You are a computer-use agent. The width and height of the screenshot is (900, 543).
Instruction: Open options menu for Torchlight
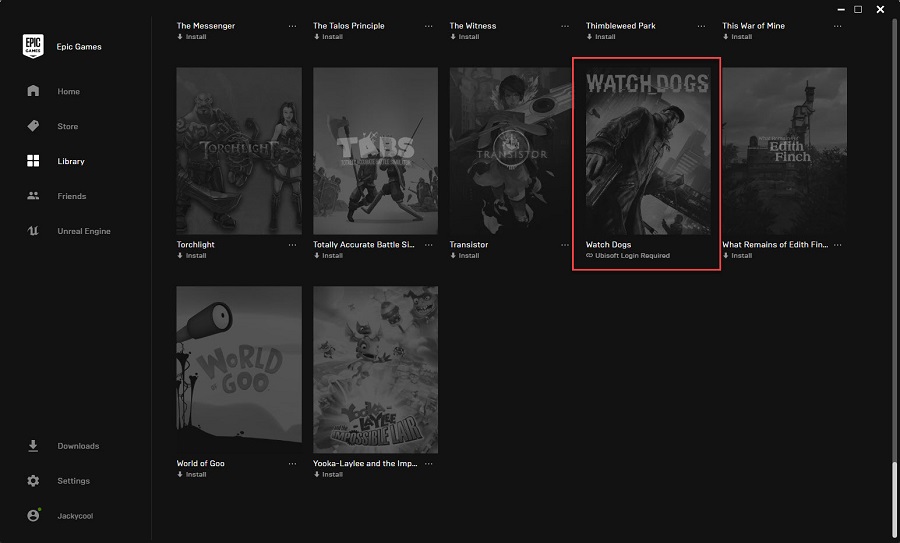coord(293,245)
